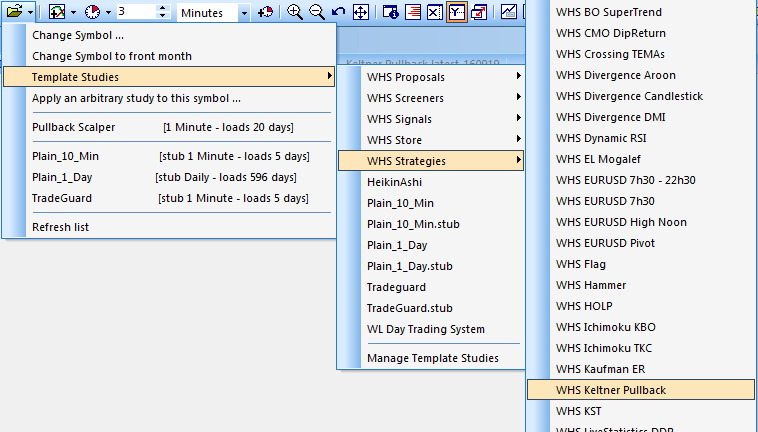Click the highlighted Y-fork toolbar icon

click(457, 12)
